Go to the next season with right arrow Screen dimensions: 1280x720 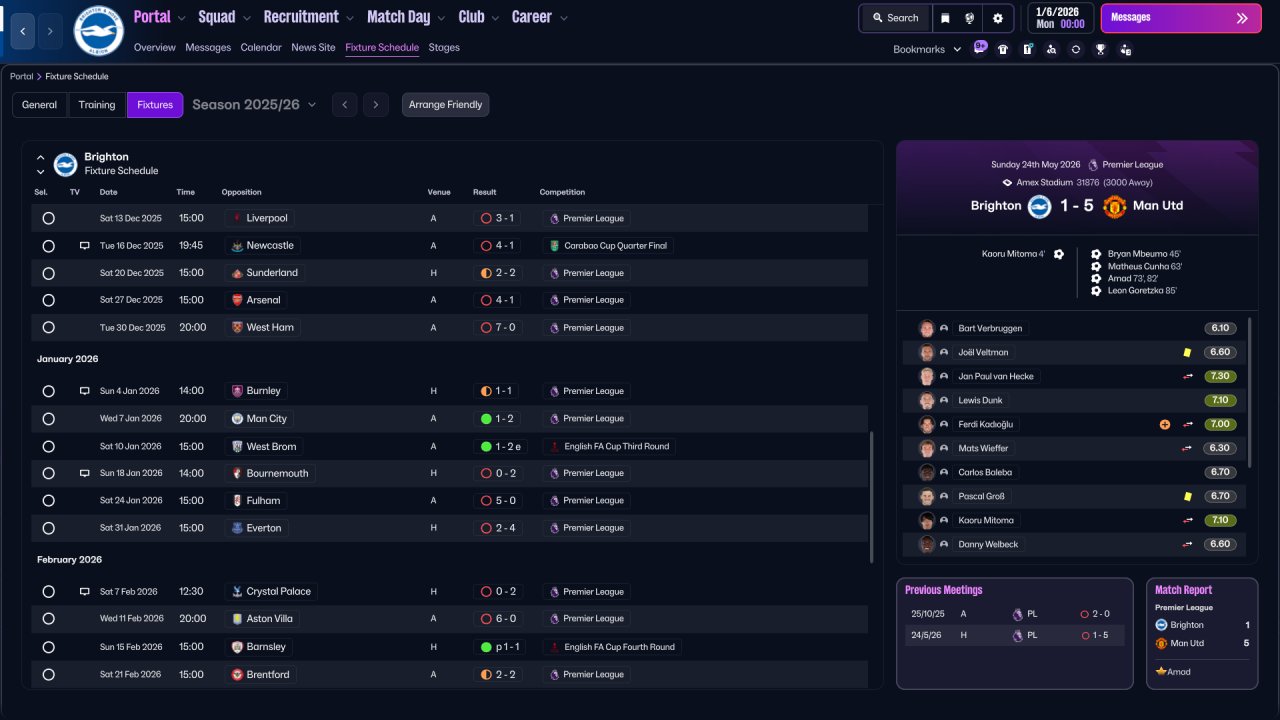point(376,105)
